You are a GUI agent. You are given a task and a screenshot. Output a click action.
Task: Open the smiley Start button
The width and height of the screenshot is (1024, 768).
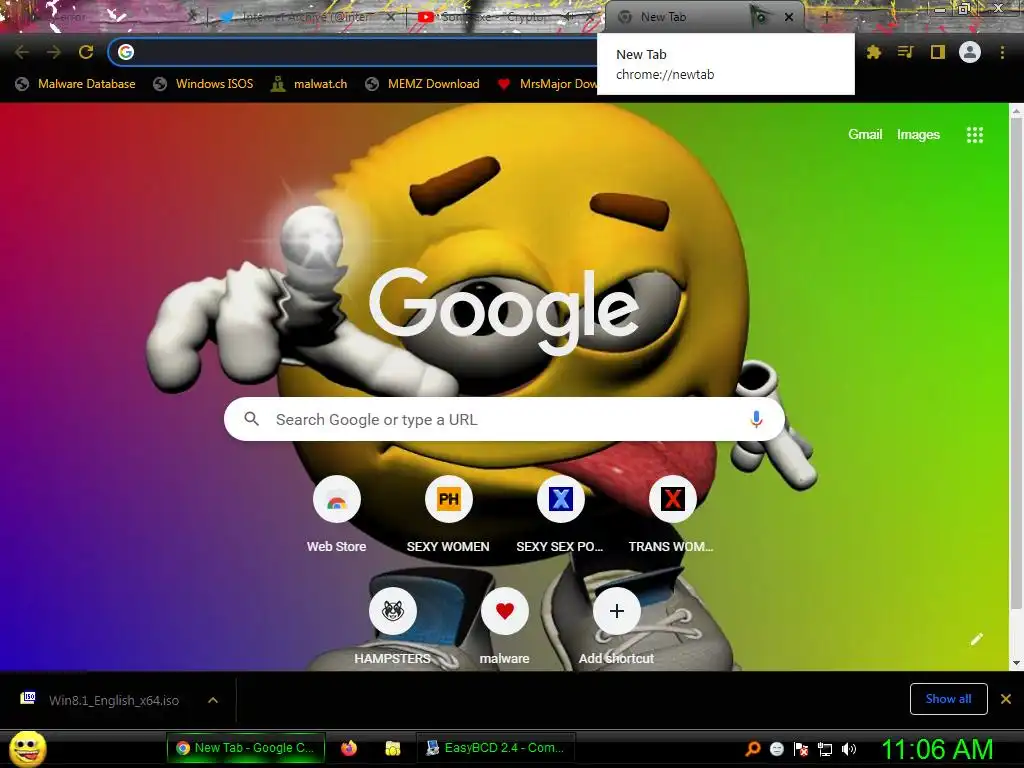pyautogui.click(x=27, y=748)
